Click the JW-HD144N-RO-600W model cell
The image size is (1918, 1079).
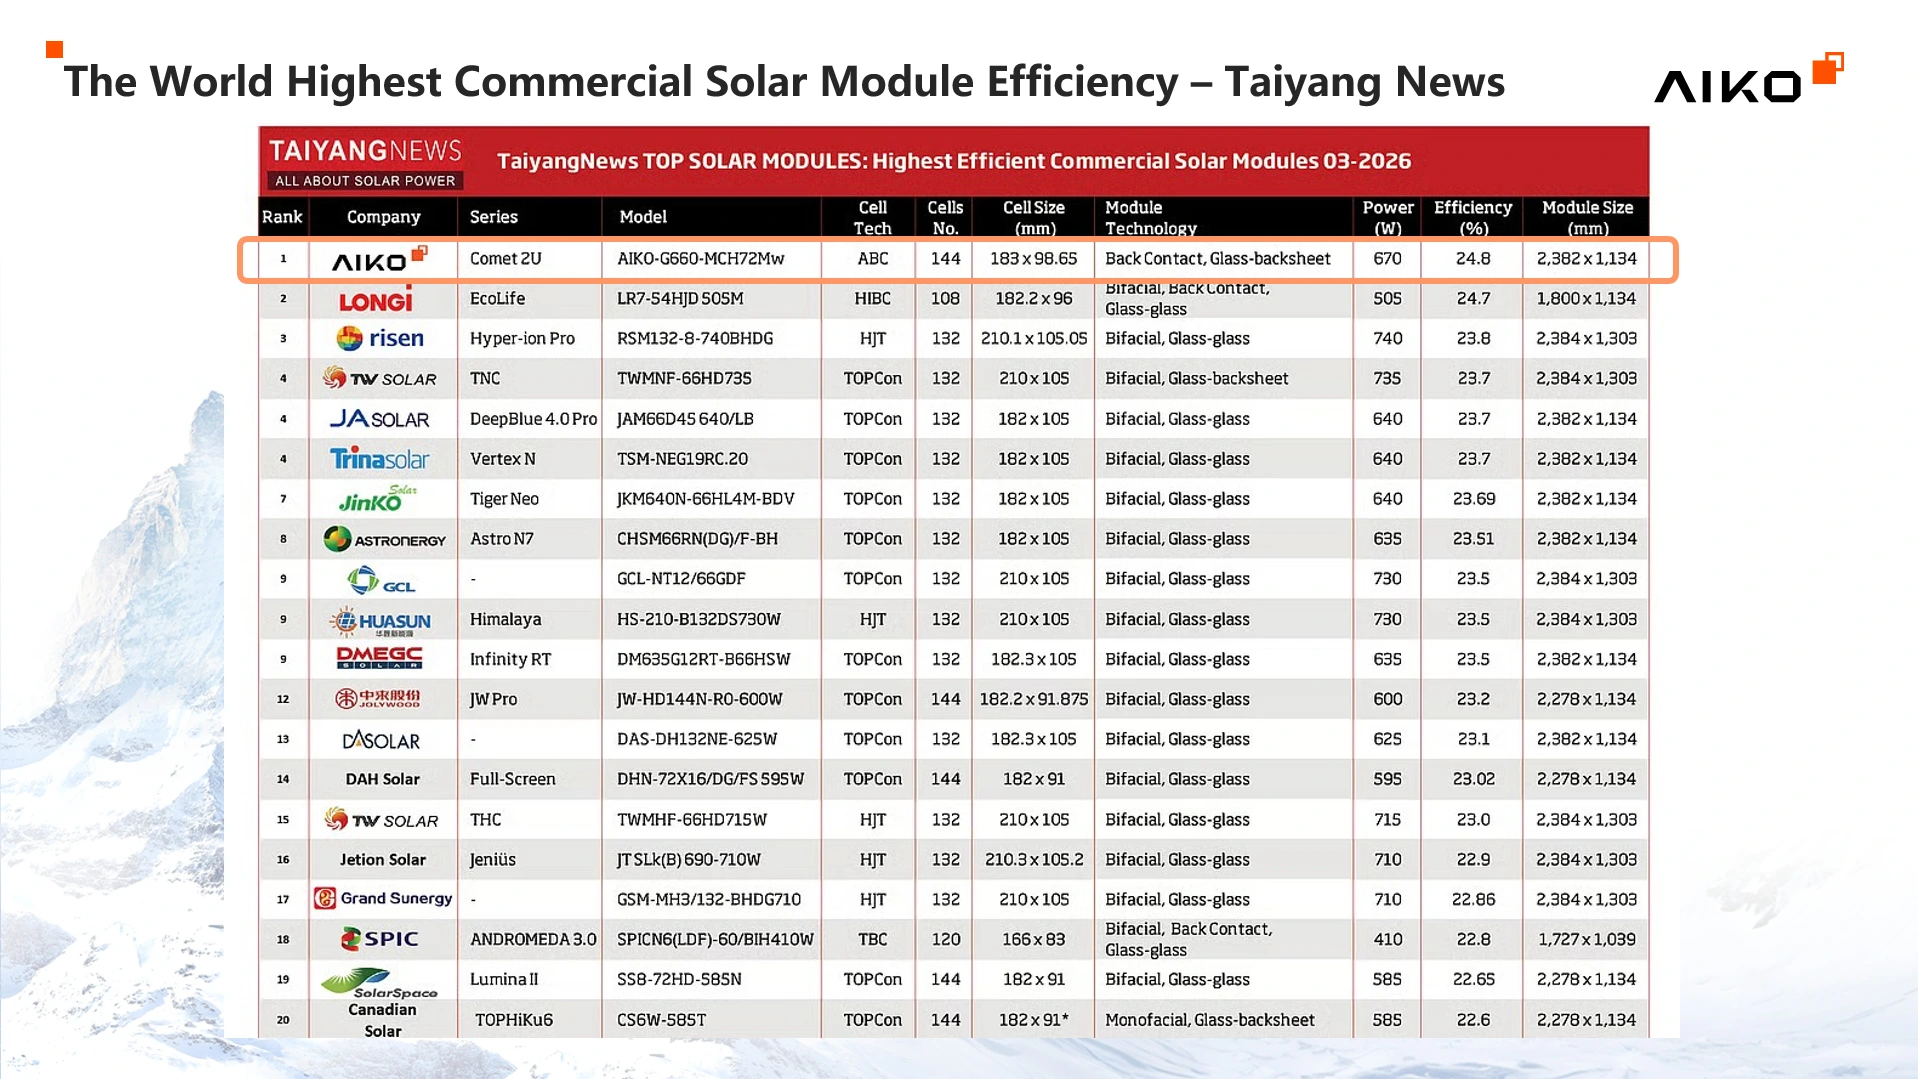coord(699,700)
